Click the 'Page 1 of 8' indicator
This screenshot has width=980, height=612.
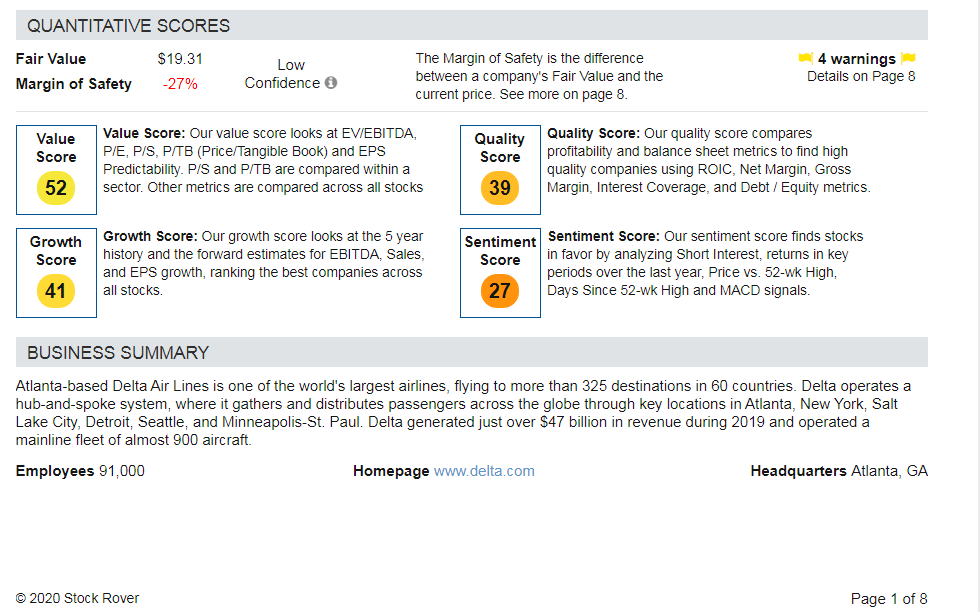[889, 599]
